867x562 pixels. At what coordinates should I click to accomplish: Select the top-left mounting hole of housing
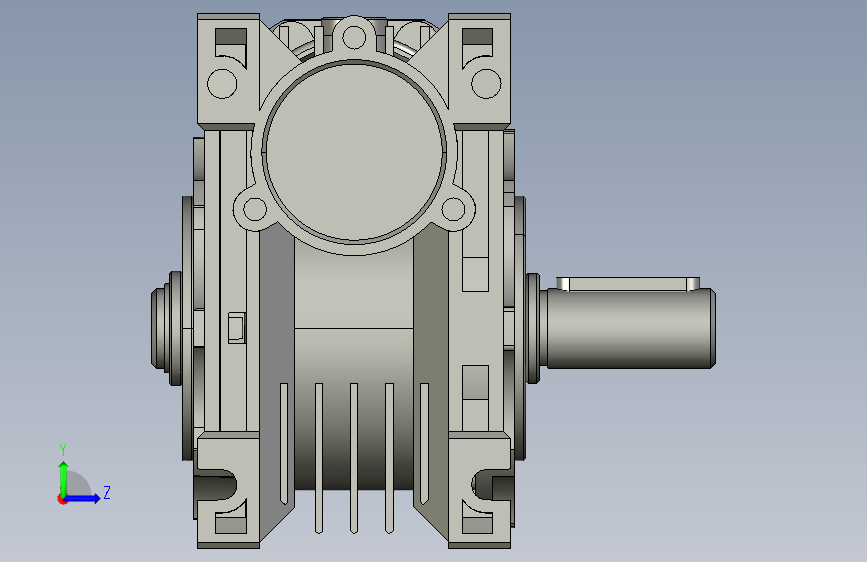pyautogui.click(x=222, y=84)
